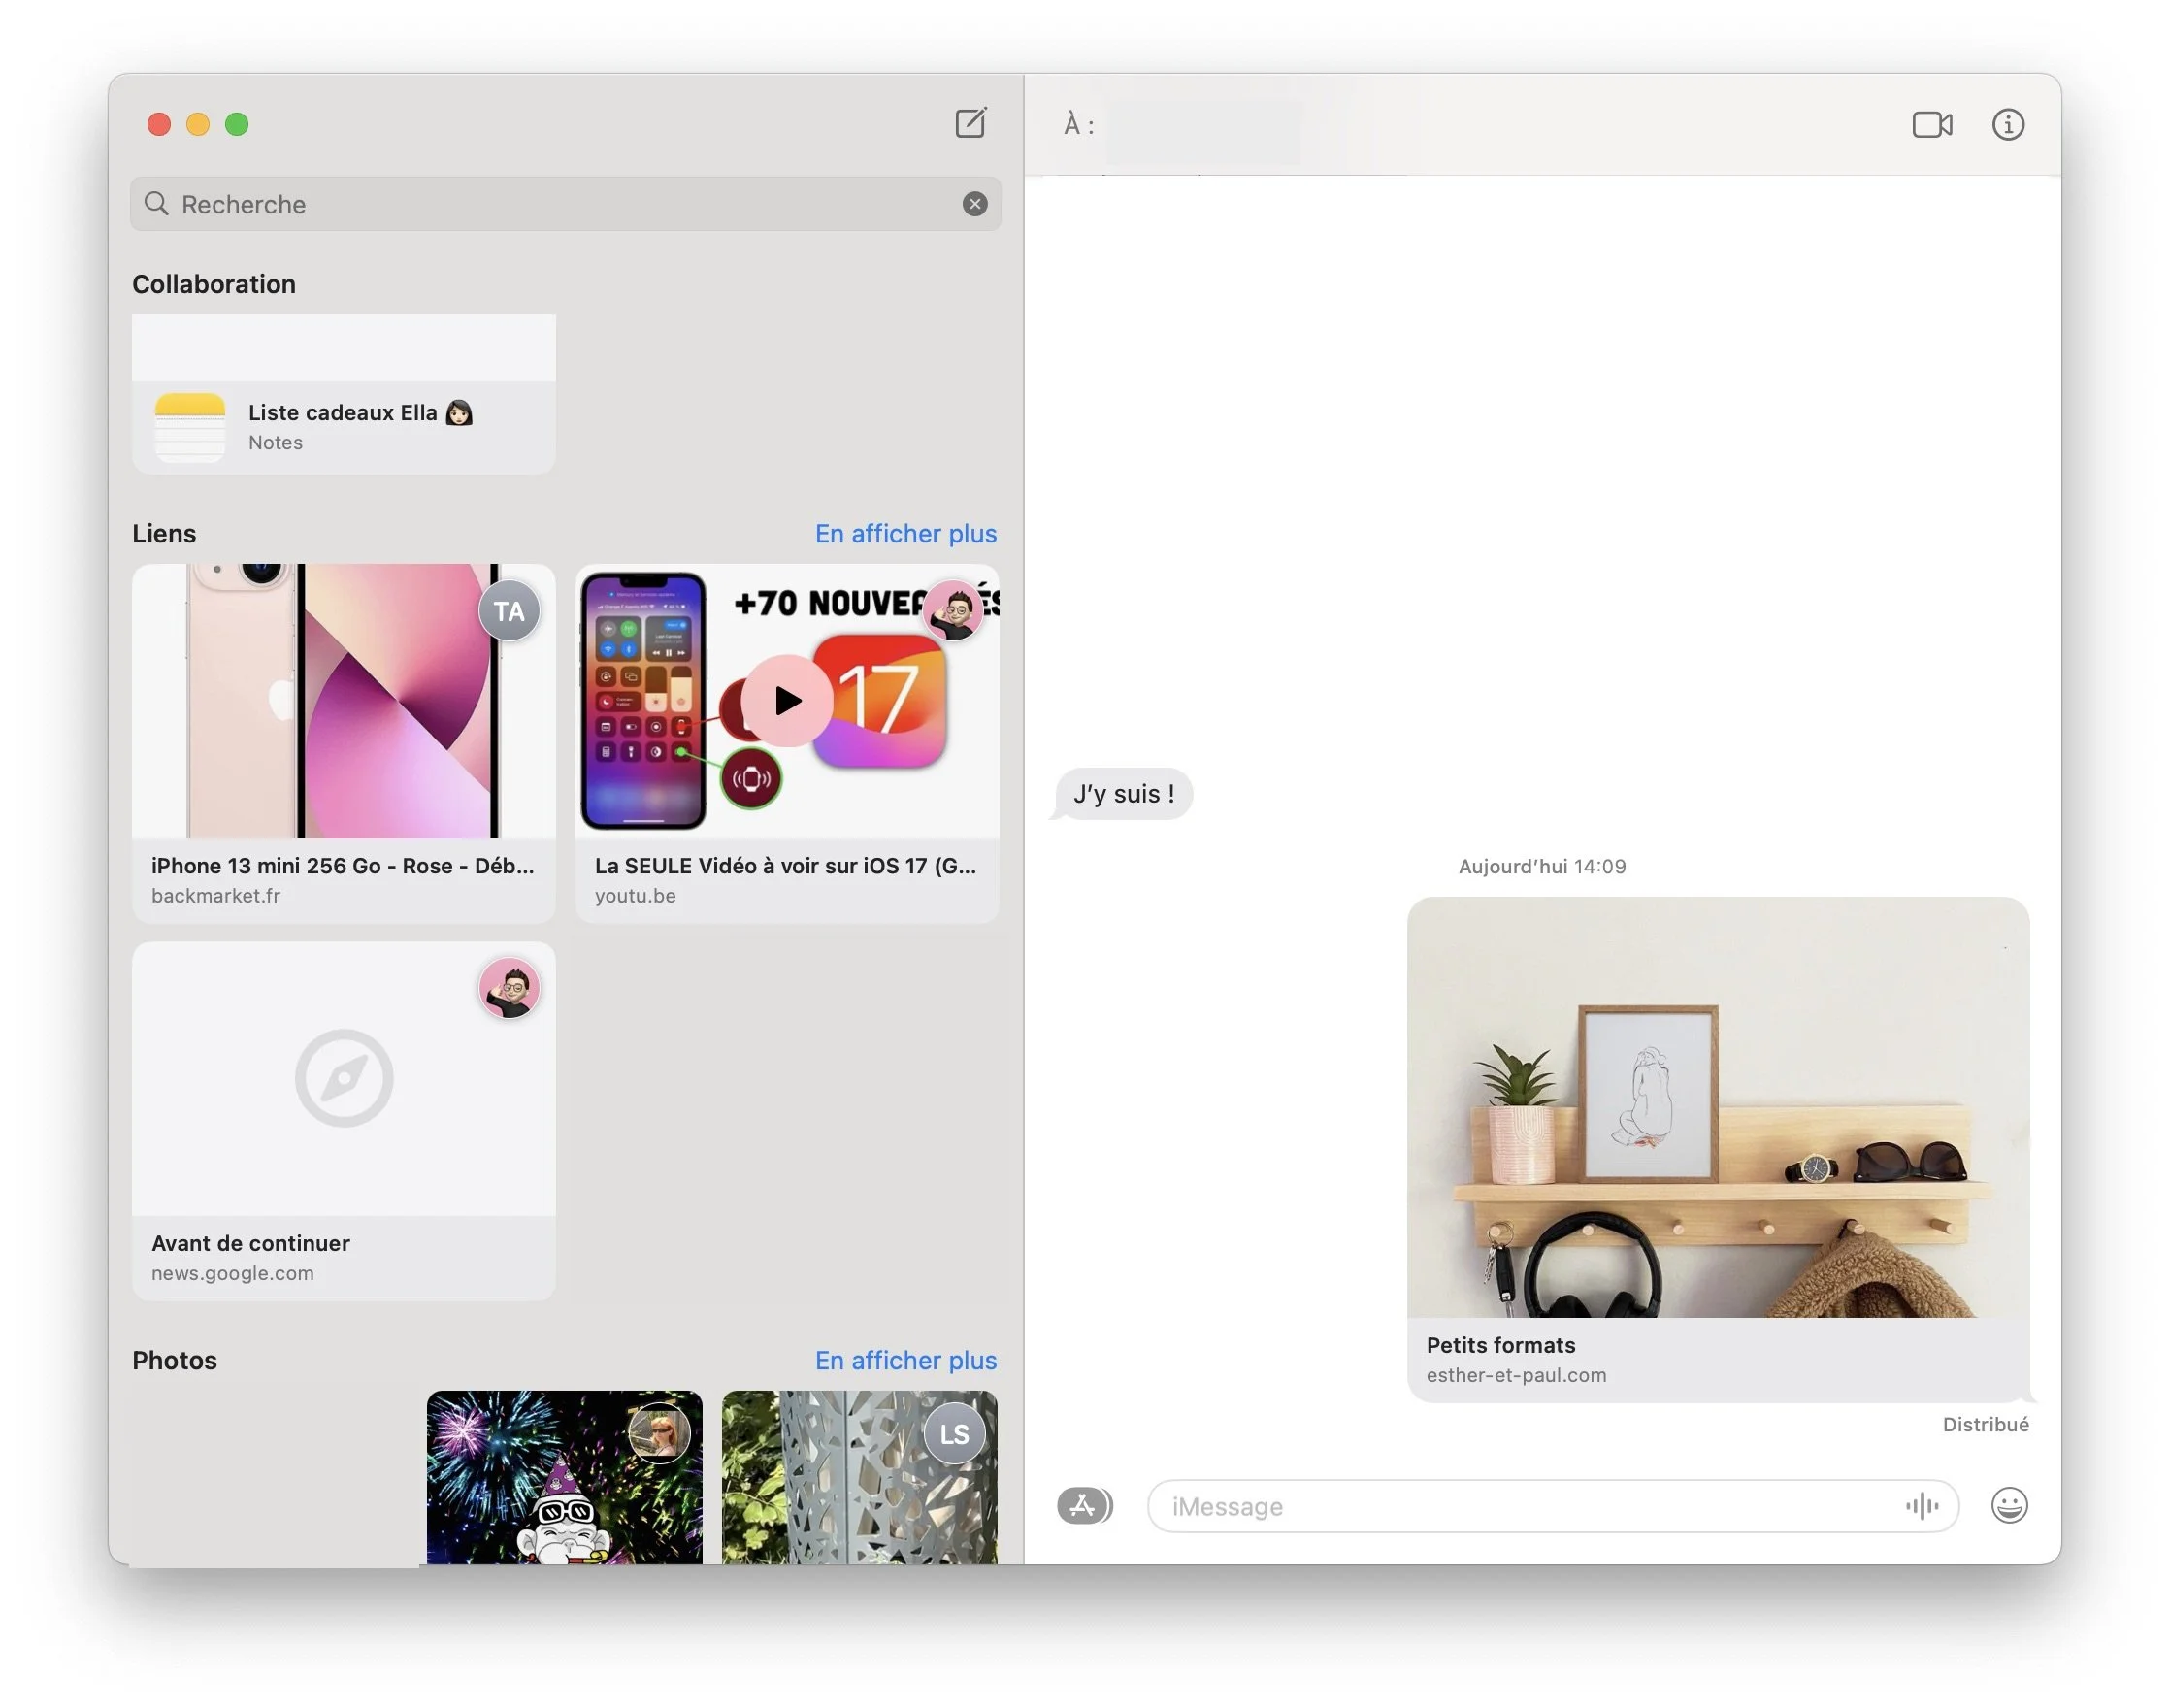Click the TA contact avatar badge
The width and height of the screenshot is (2170, 1708).
[508, 611]
